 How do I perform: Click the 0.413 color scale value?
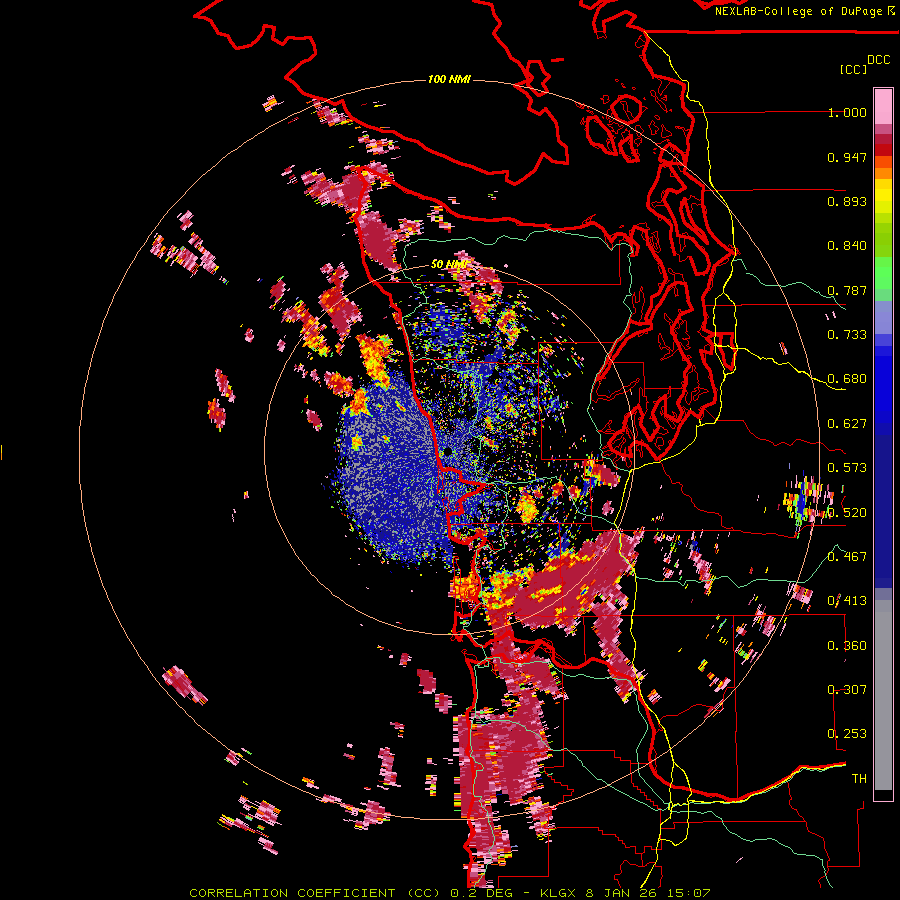847,601
